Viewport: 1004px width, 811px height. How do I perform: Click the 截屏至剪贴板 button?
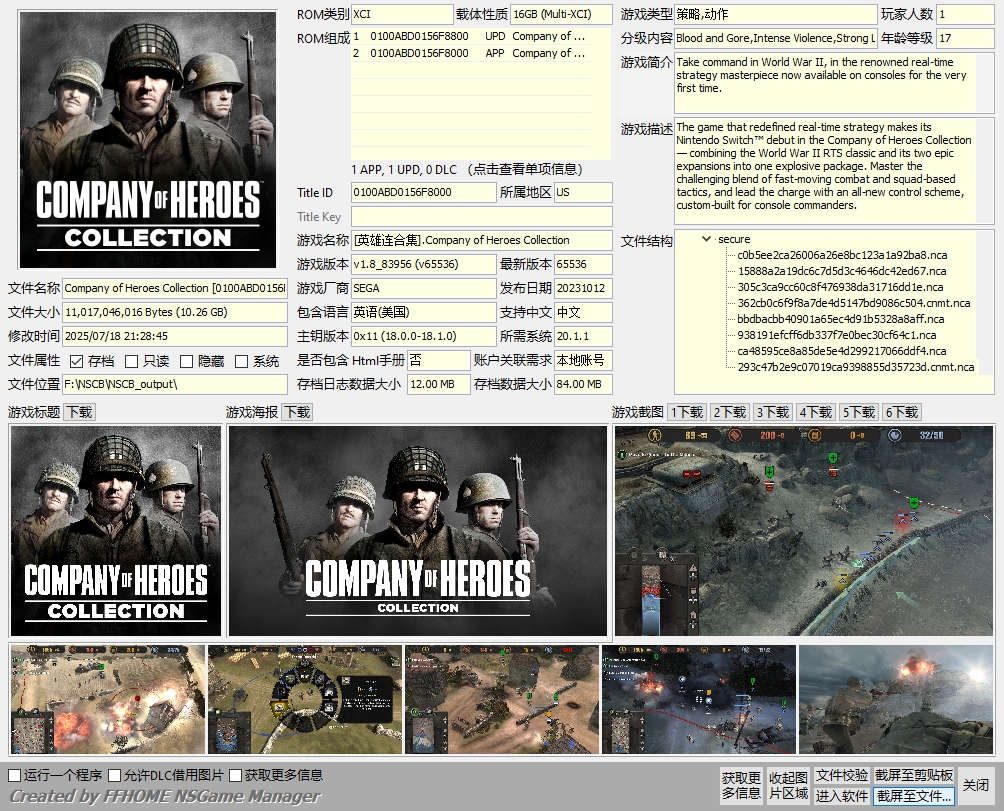click(914, 776)
